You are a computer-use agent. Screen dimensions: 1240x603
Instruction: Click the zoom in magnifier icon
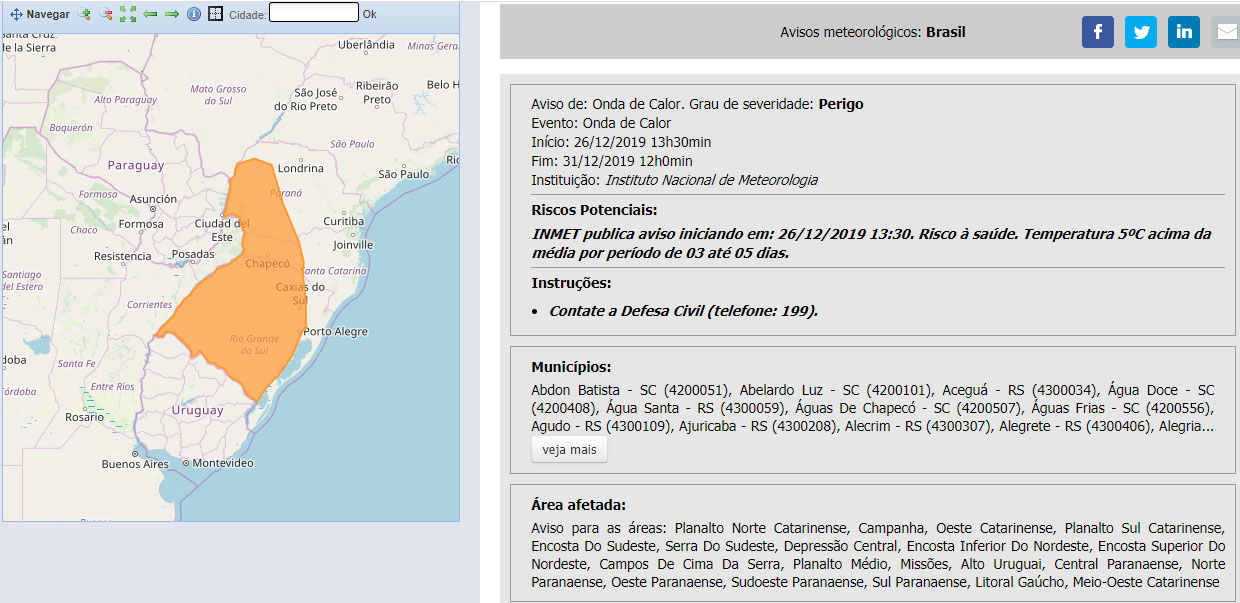(x=84, y=14)
